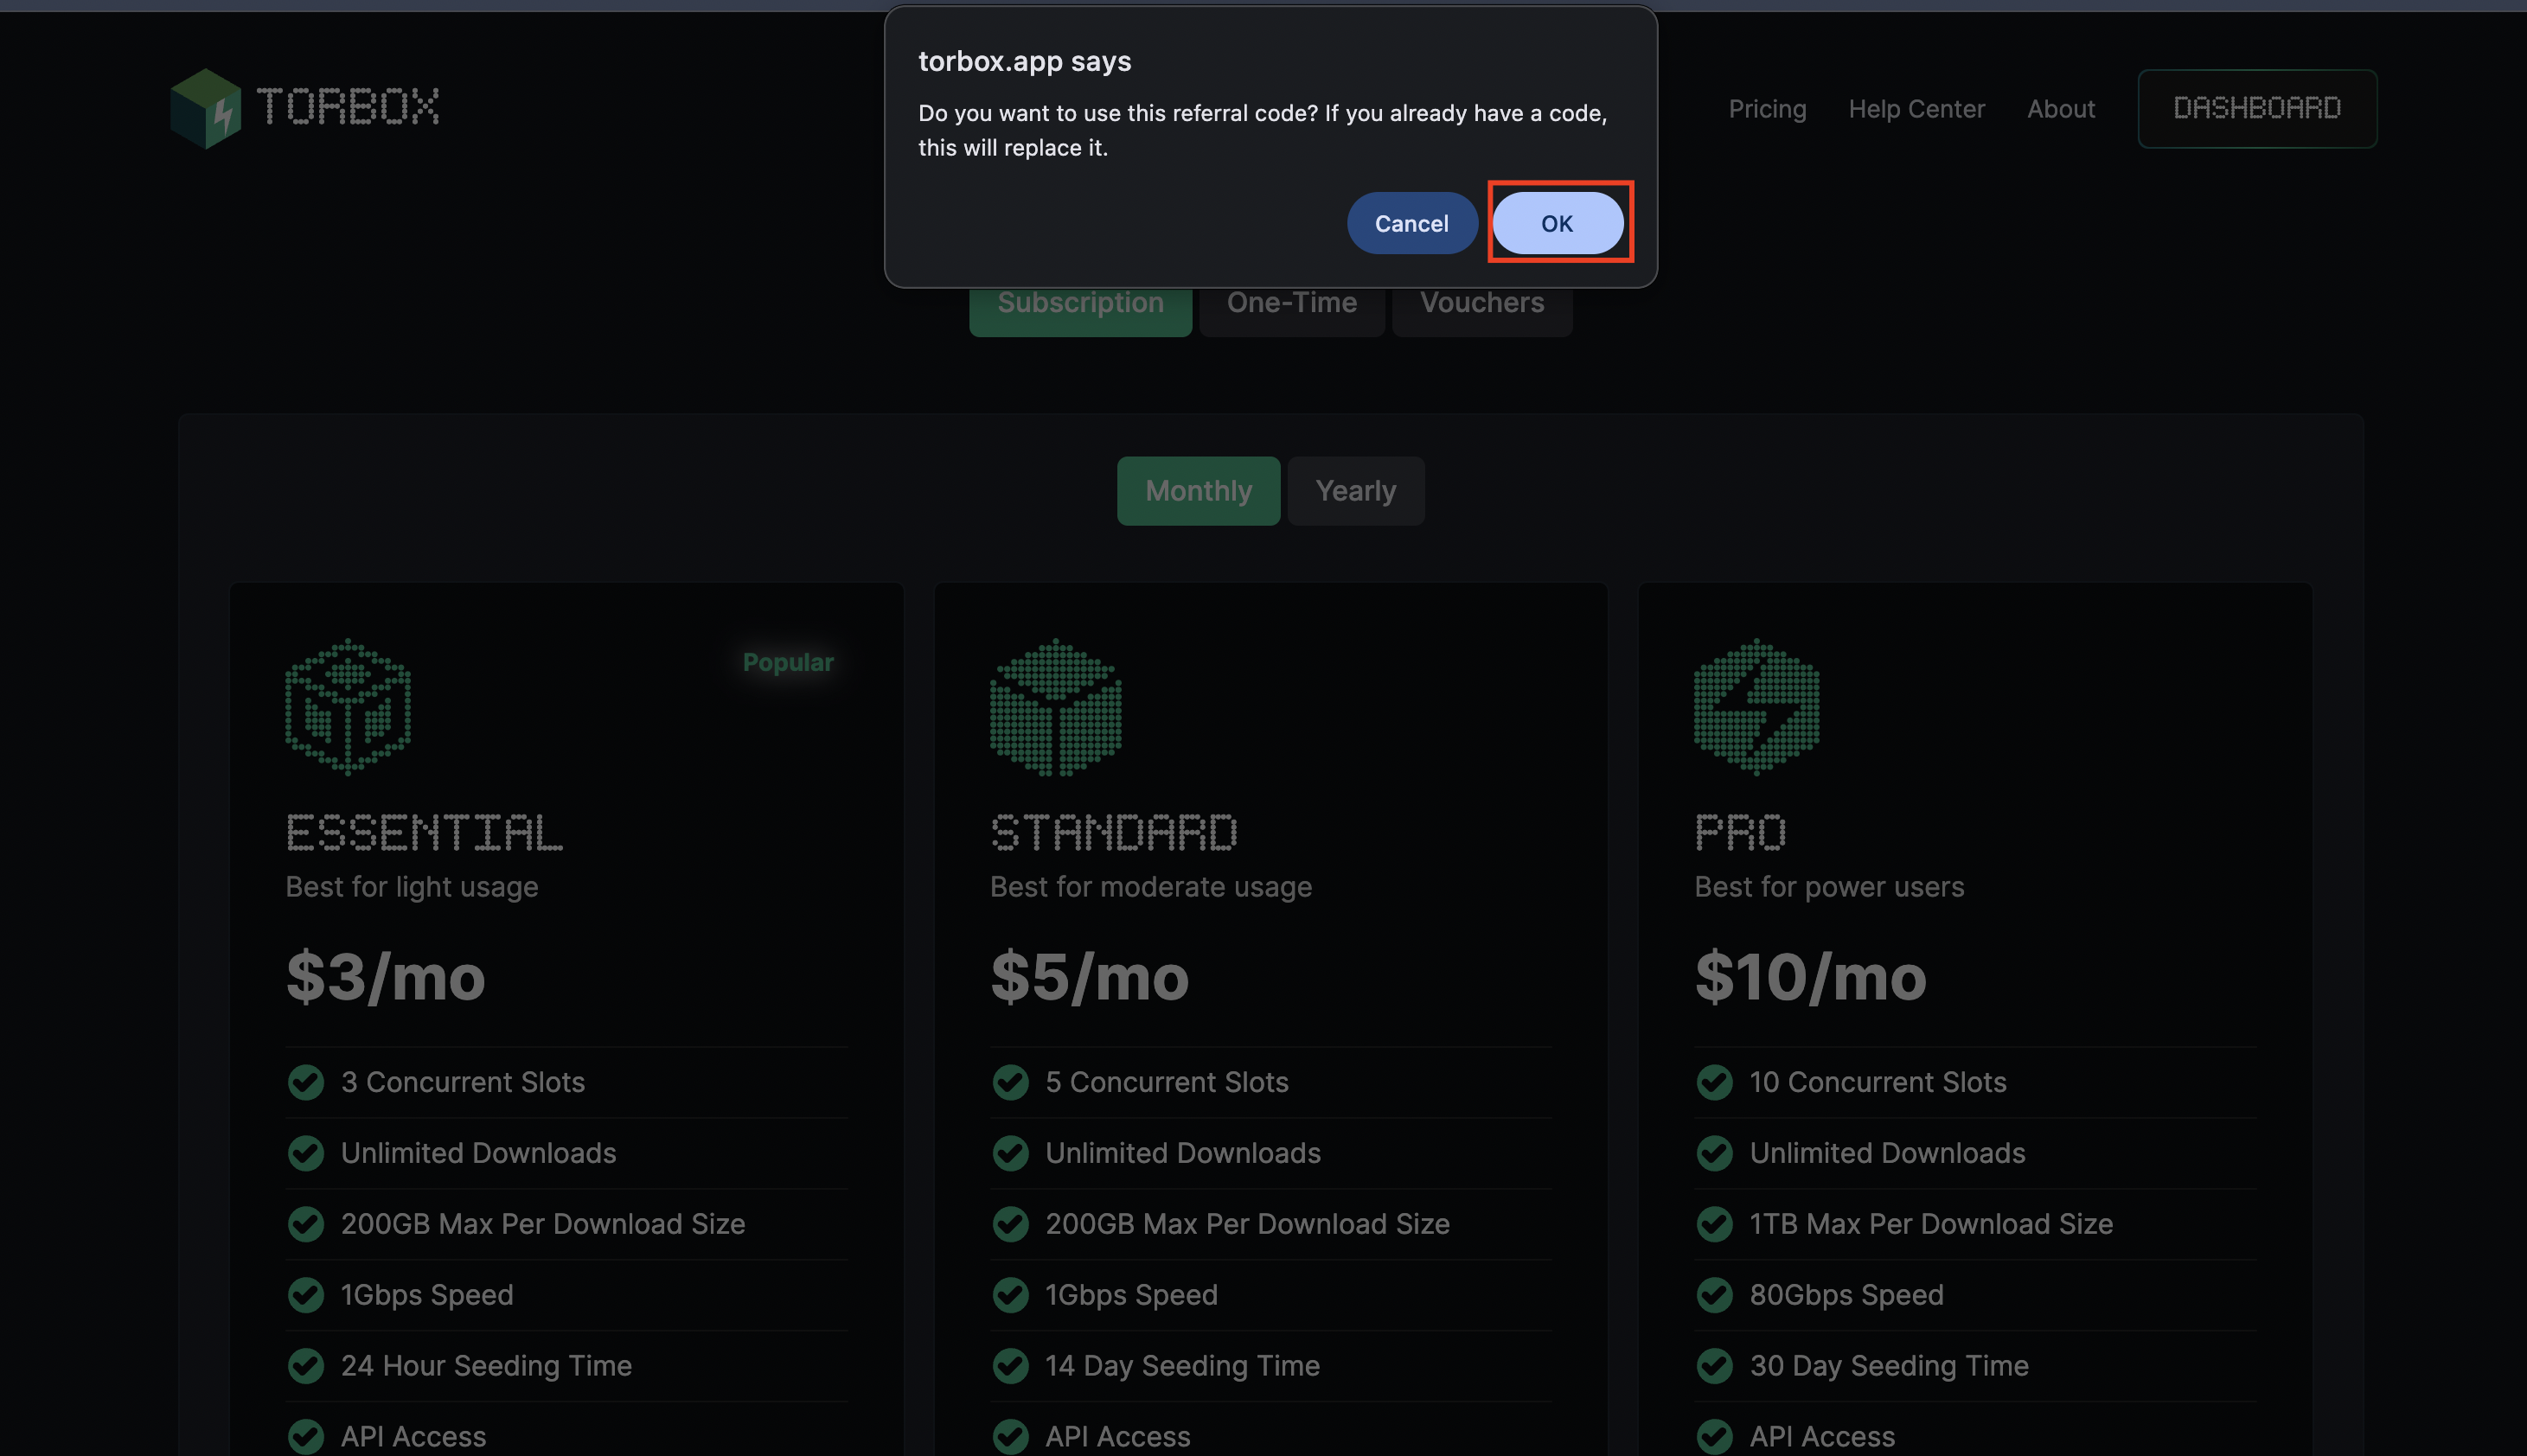
Task: Click the PRO plan title
Action: coord(1740,833)
